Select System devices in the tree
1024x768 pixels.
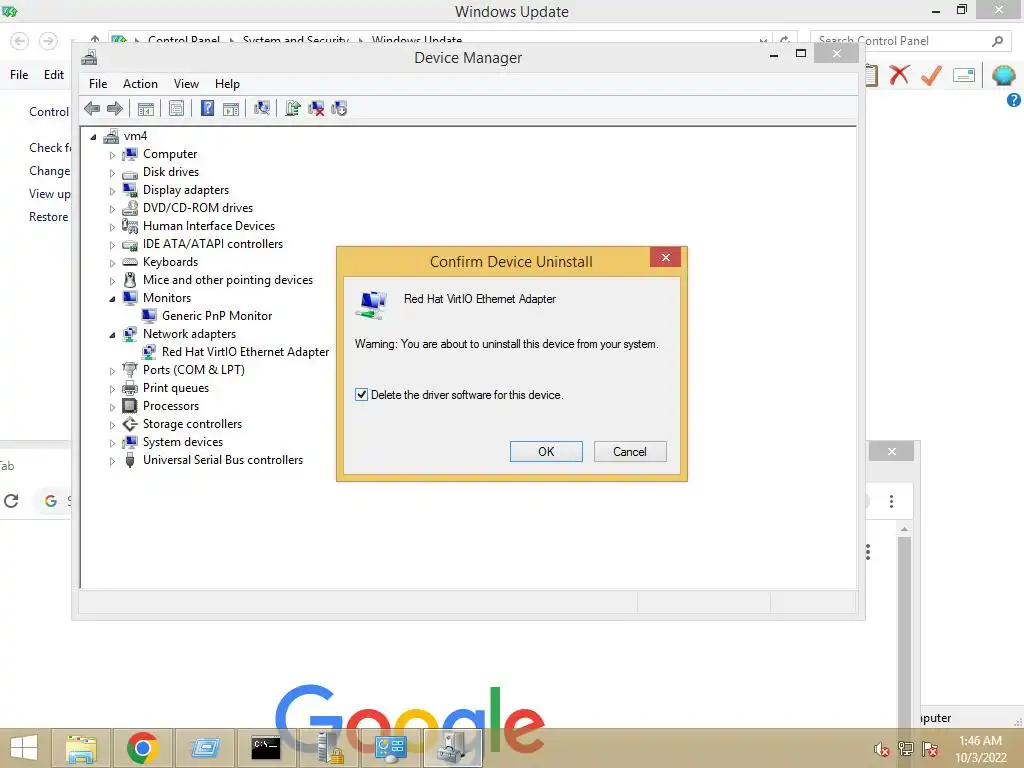click(183, 442)
